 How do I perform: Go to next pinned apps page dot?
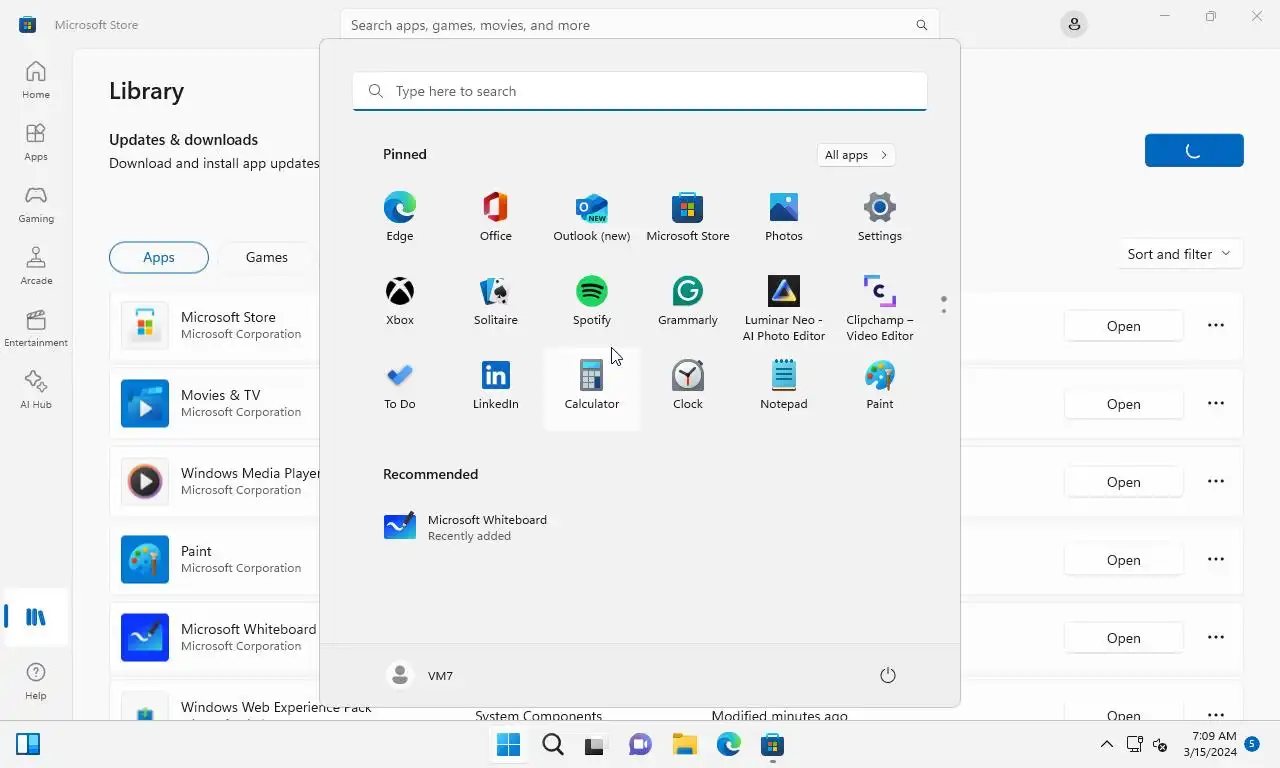[943, 311]
